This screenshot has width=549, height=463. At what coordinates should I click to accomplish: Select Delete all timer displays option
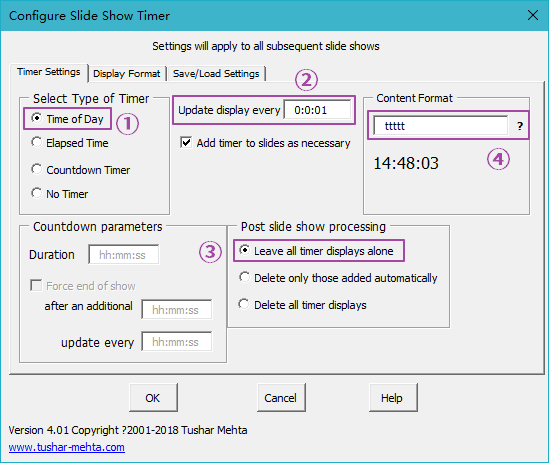(x=303, y=305)
